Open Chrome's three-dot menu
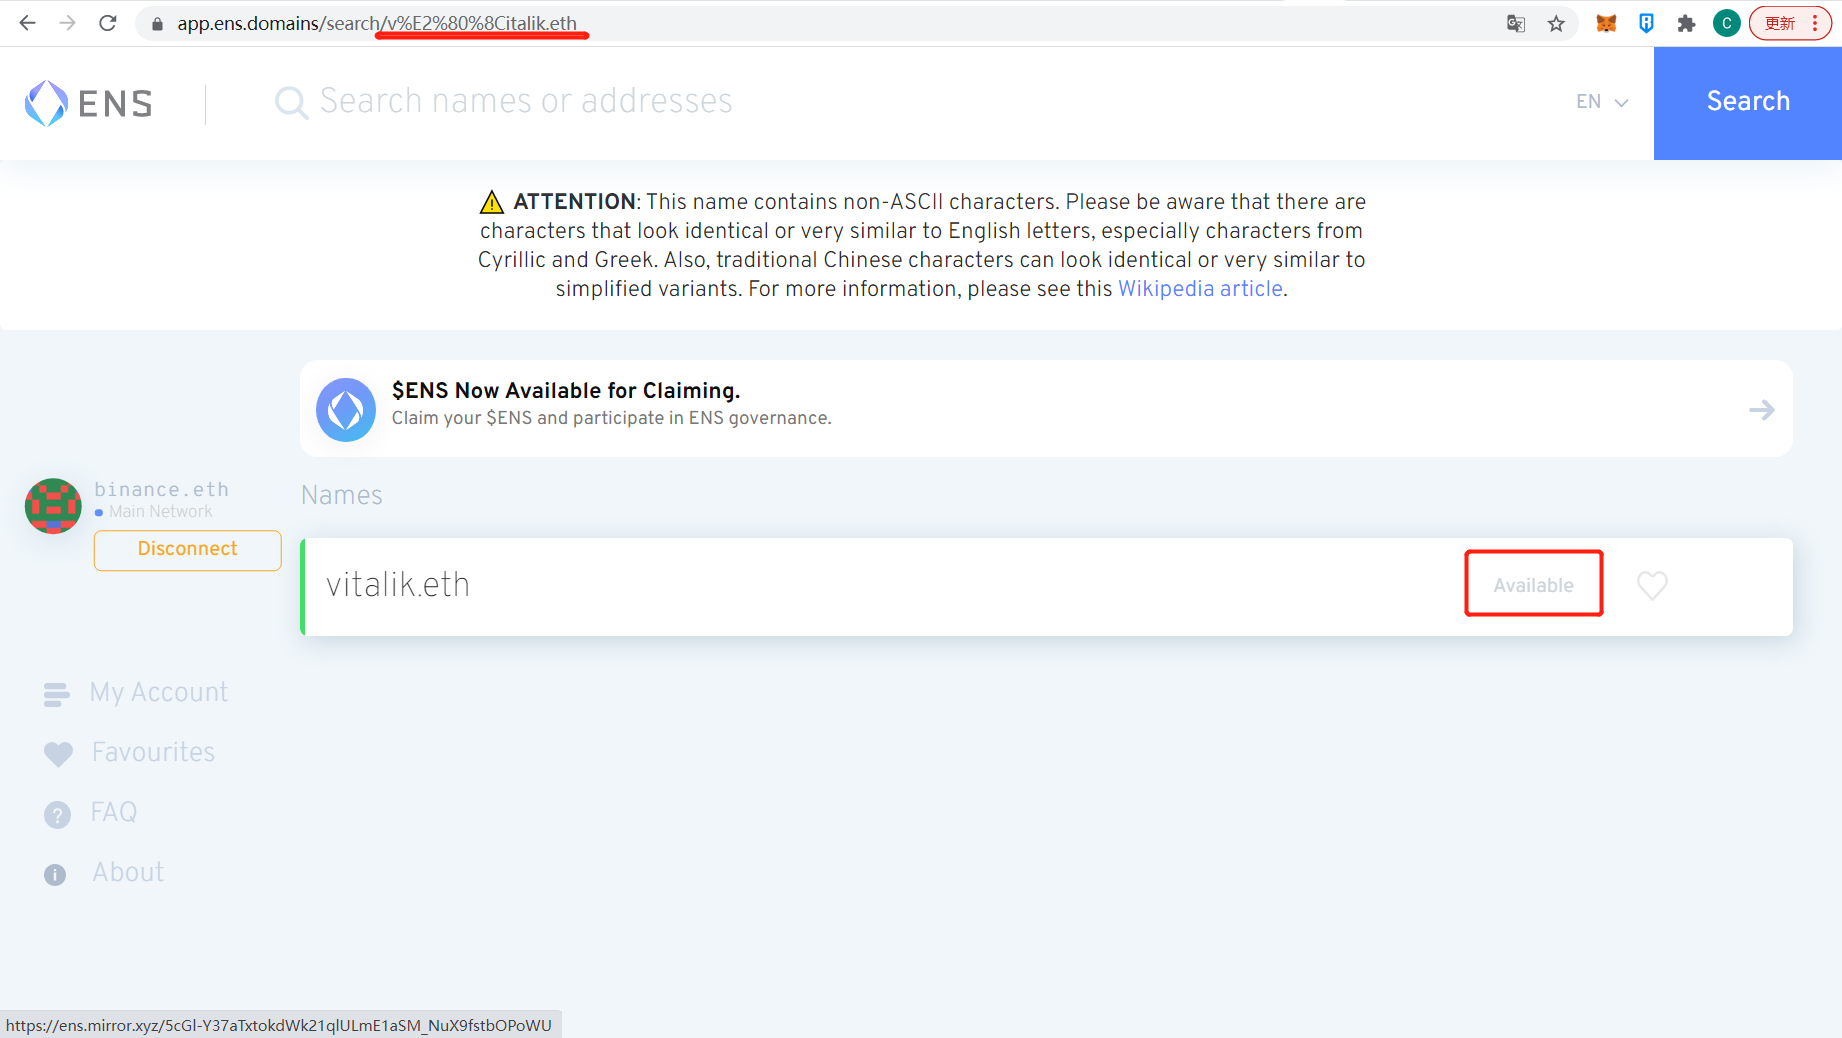 pos(1815,23)
